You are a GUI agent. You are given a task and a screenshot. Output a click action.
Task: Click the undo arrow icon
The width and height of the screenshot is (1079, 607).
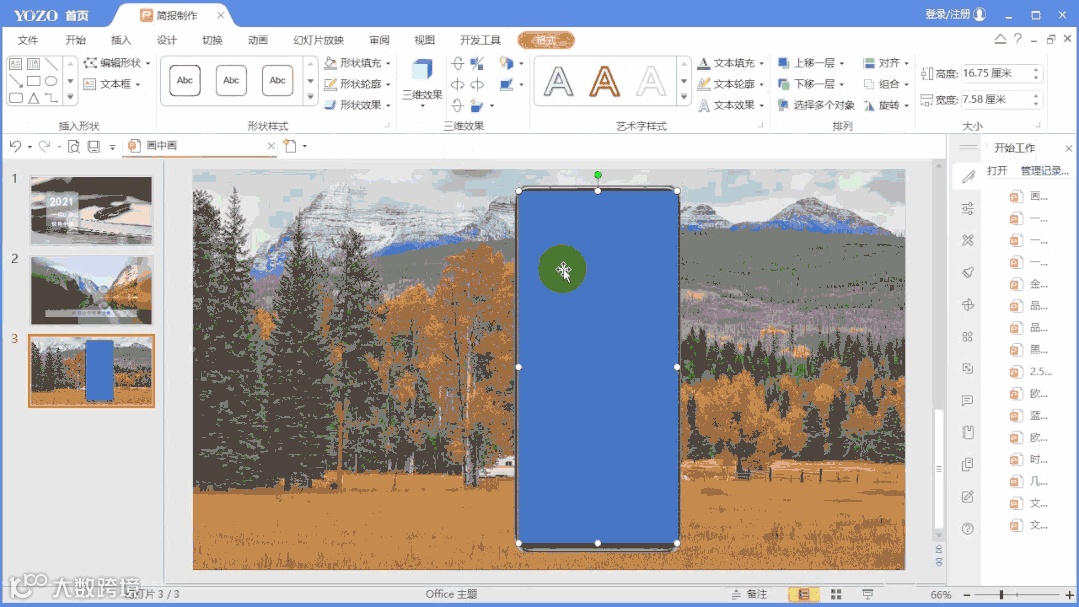click(x=14, y=146)
